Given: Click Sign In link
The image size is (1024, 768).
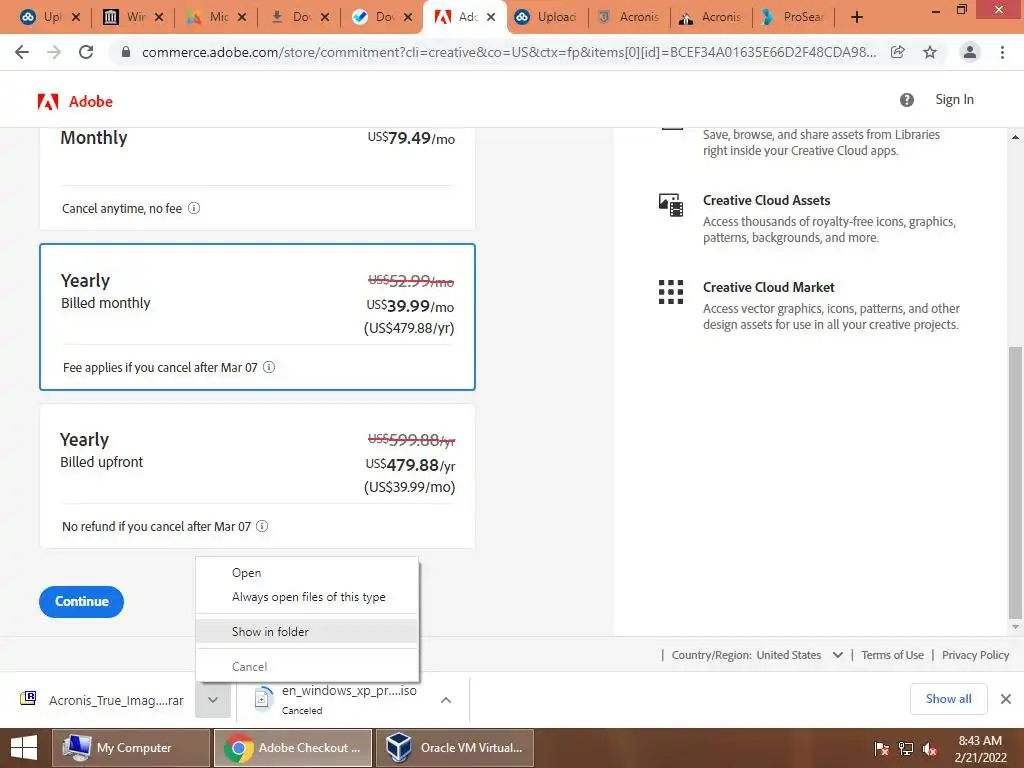Looking at the screenshot, I should point(954,99).
